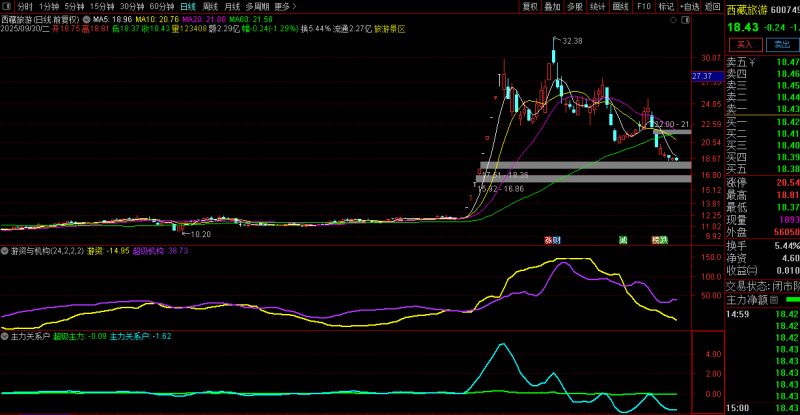This screenshot has width=800, height=415.
Task: Click the 旅游景区 sector tag
Action: pos(389,29)
